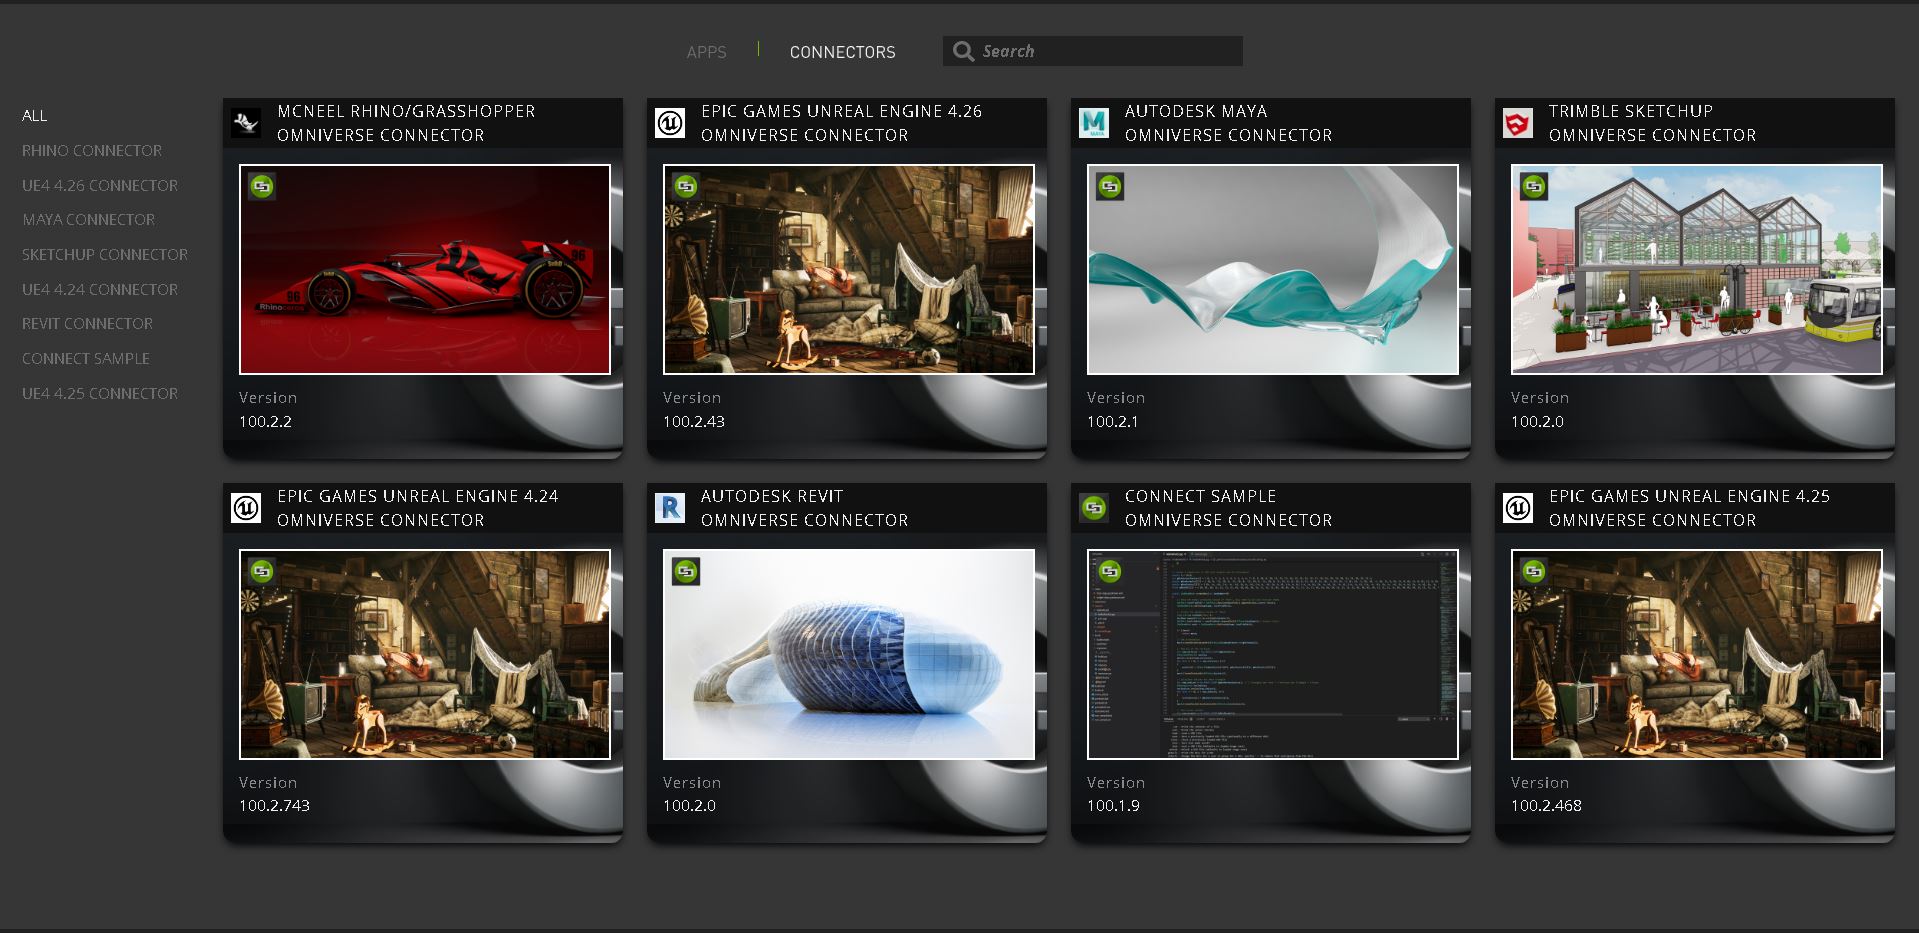
Task: Click green connector badge on Rhino thumbnail
Action: point(262,186)
